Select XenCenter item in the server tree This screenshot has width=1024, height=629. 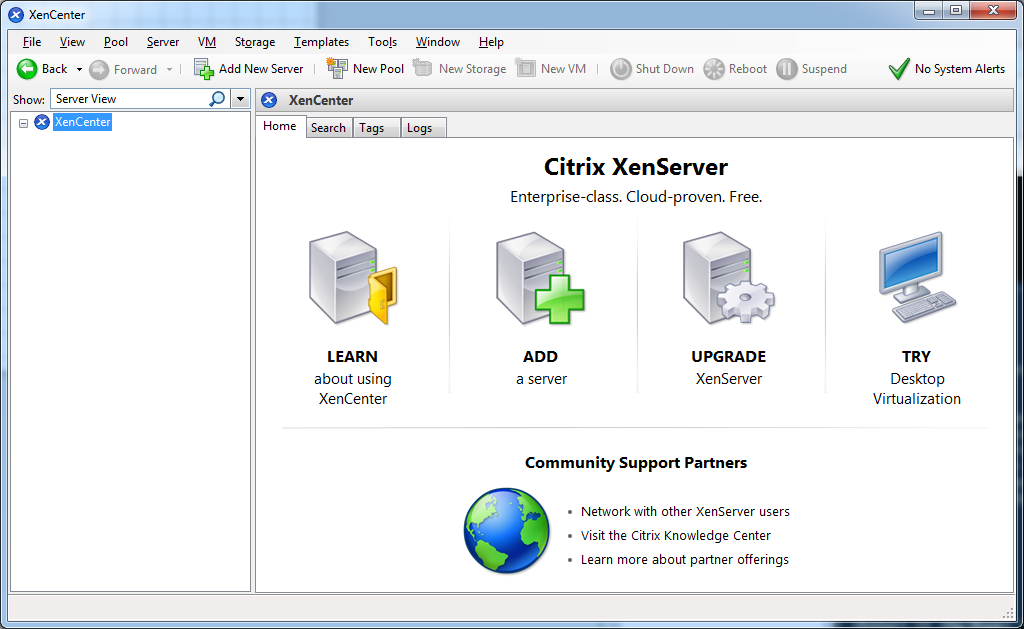coord(82,122)
